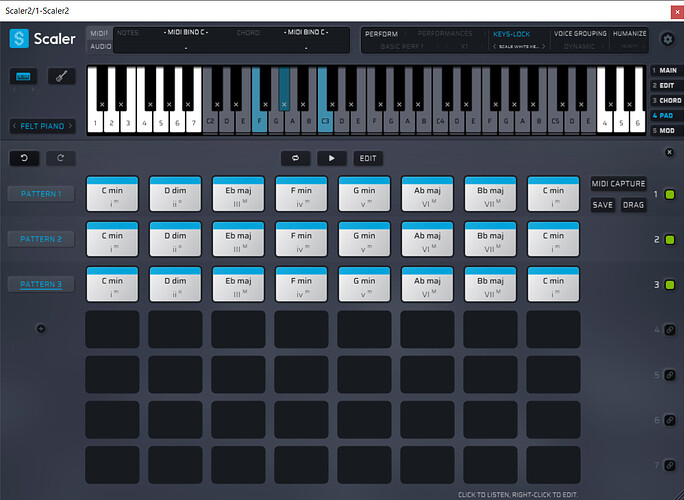The image size is (684, 500).
Task: Click the undo arrow button
Action: (24, 158)
